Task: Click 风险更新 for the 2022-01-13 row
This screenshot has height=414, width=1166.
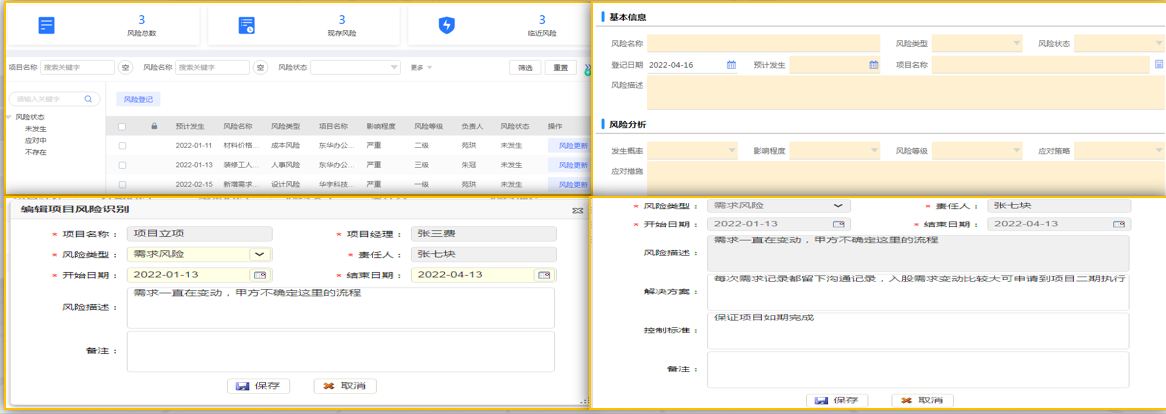Action: pyautogui.click(x=570, y=165)
